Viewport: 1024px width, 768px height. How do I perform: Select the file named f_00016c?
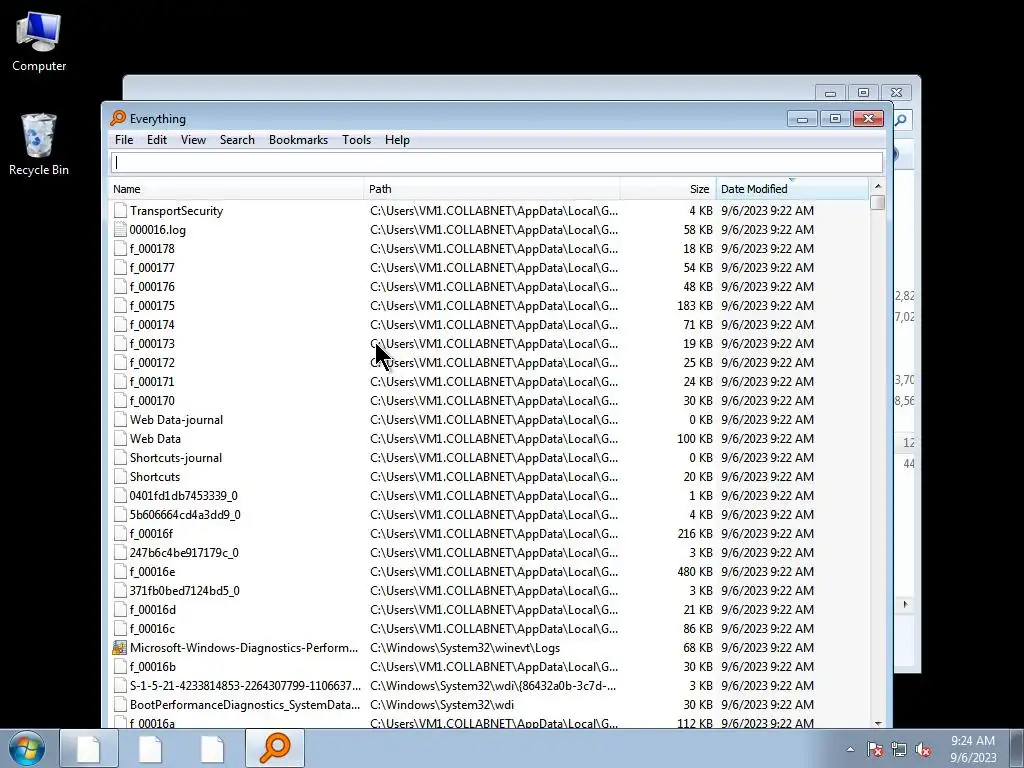[152, 628]
